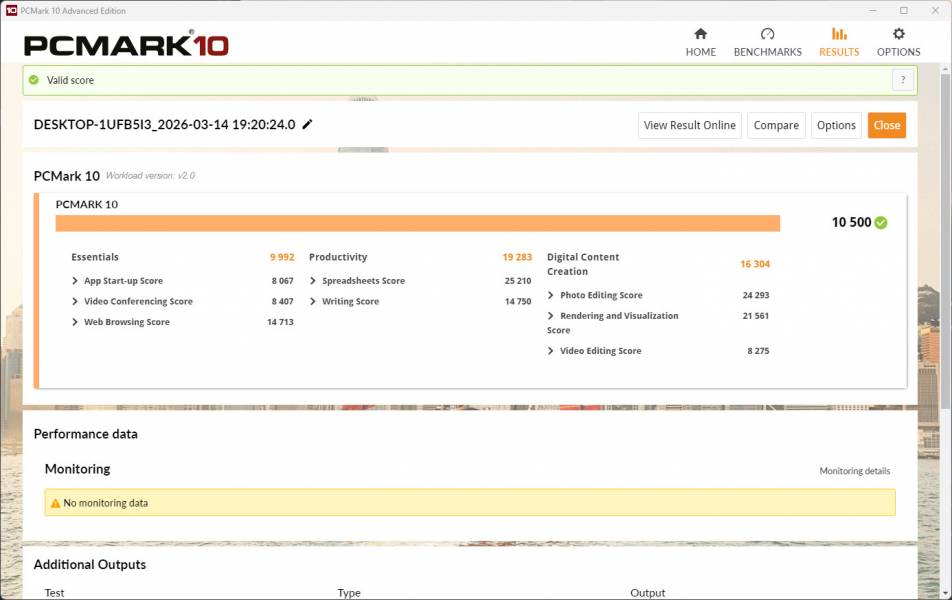
Task: Select the Results bar chart icon
Action: coord(838,34)
